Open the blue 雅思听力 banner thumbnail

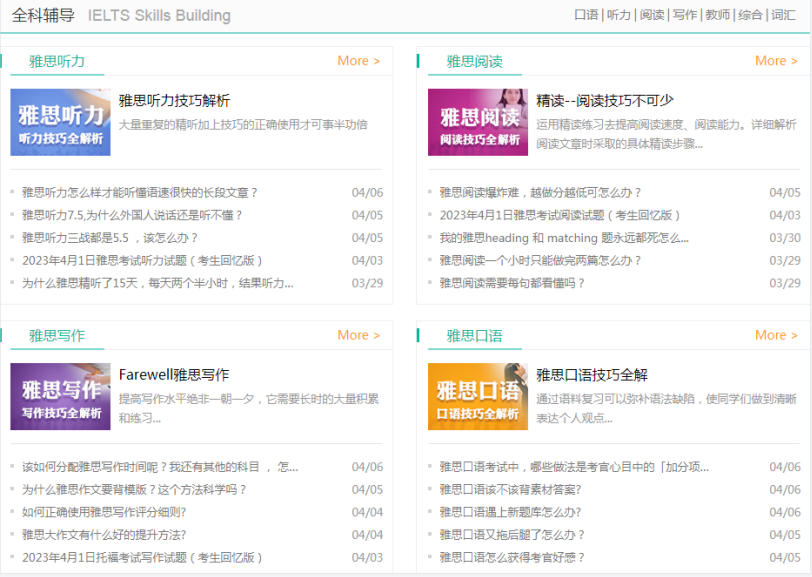click(x=61, y=122)
